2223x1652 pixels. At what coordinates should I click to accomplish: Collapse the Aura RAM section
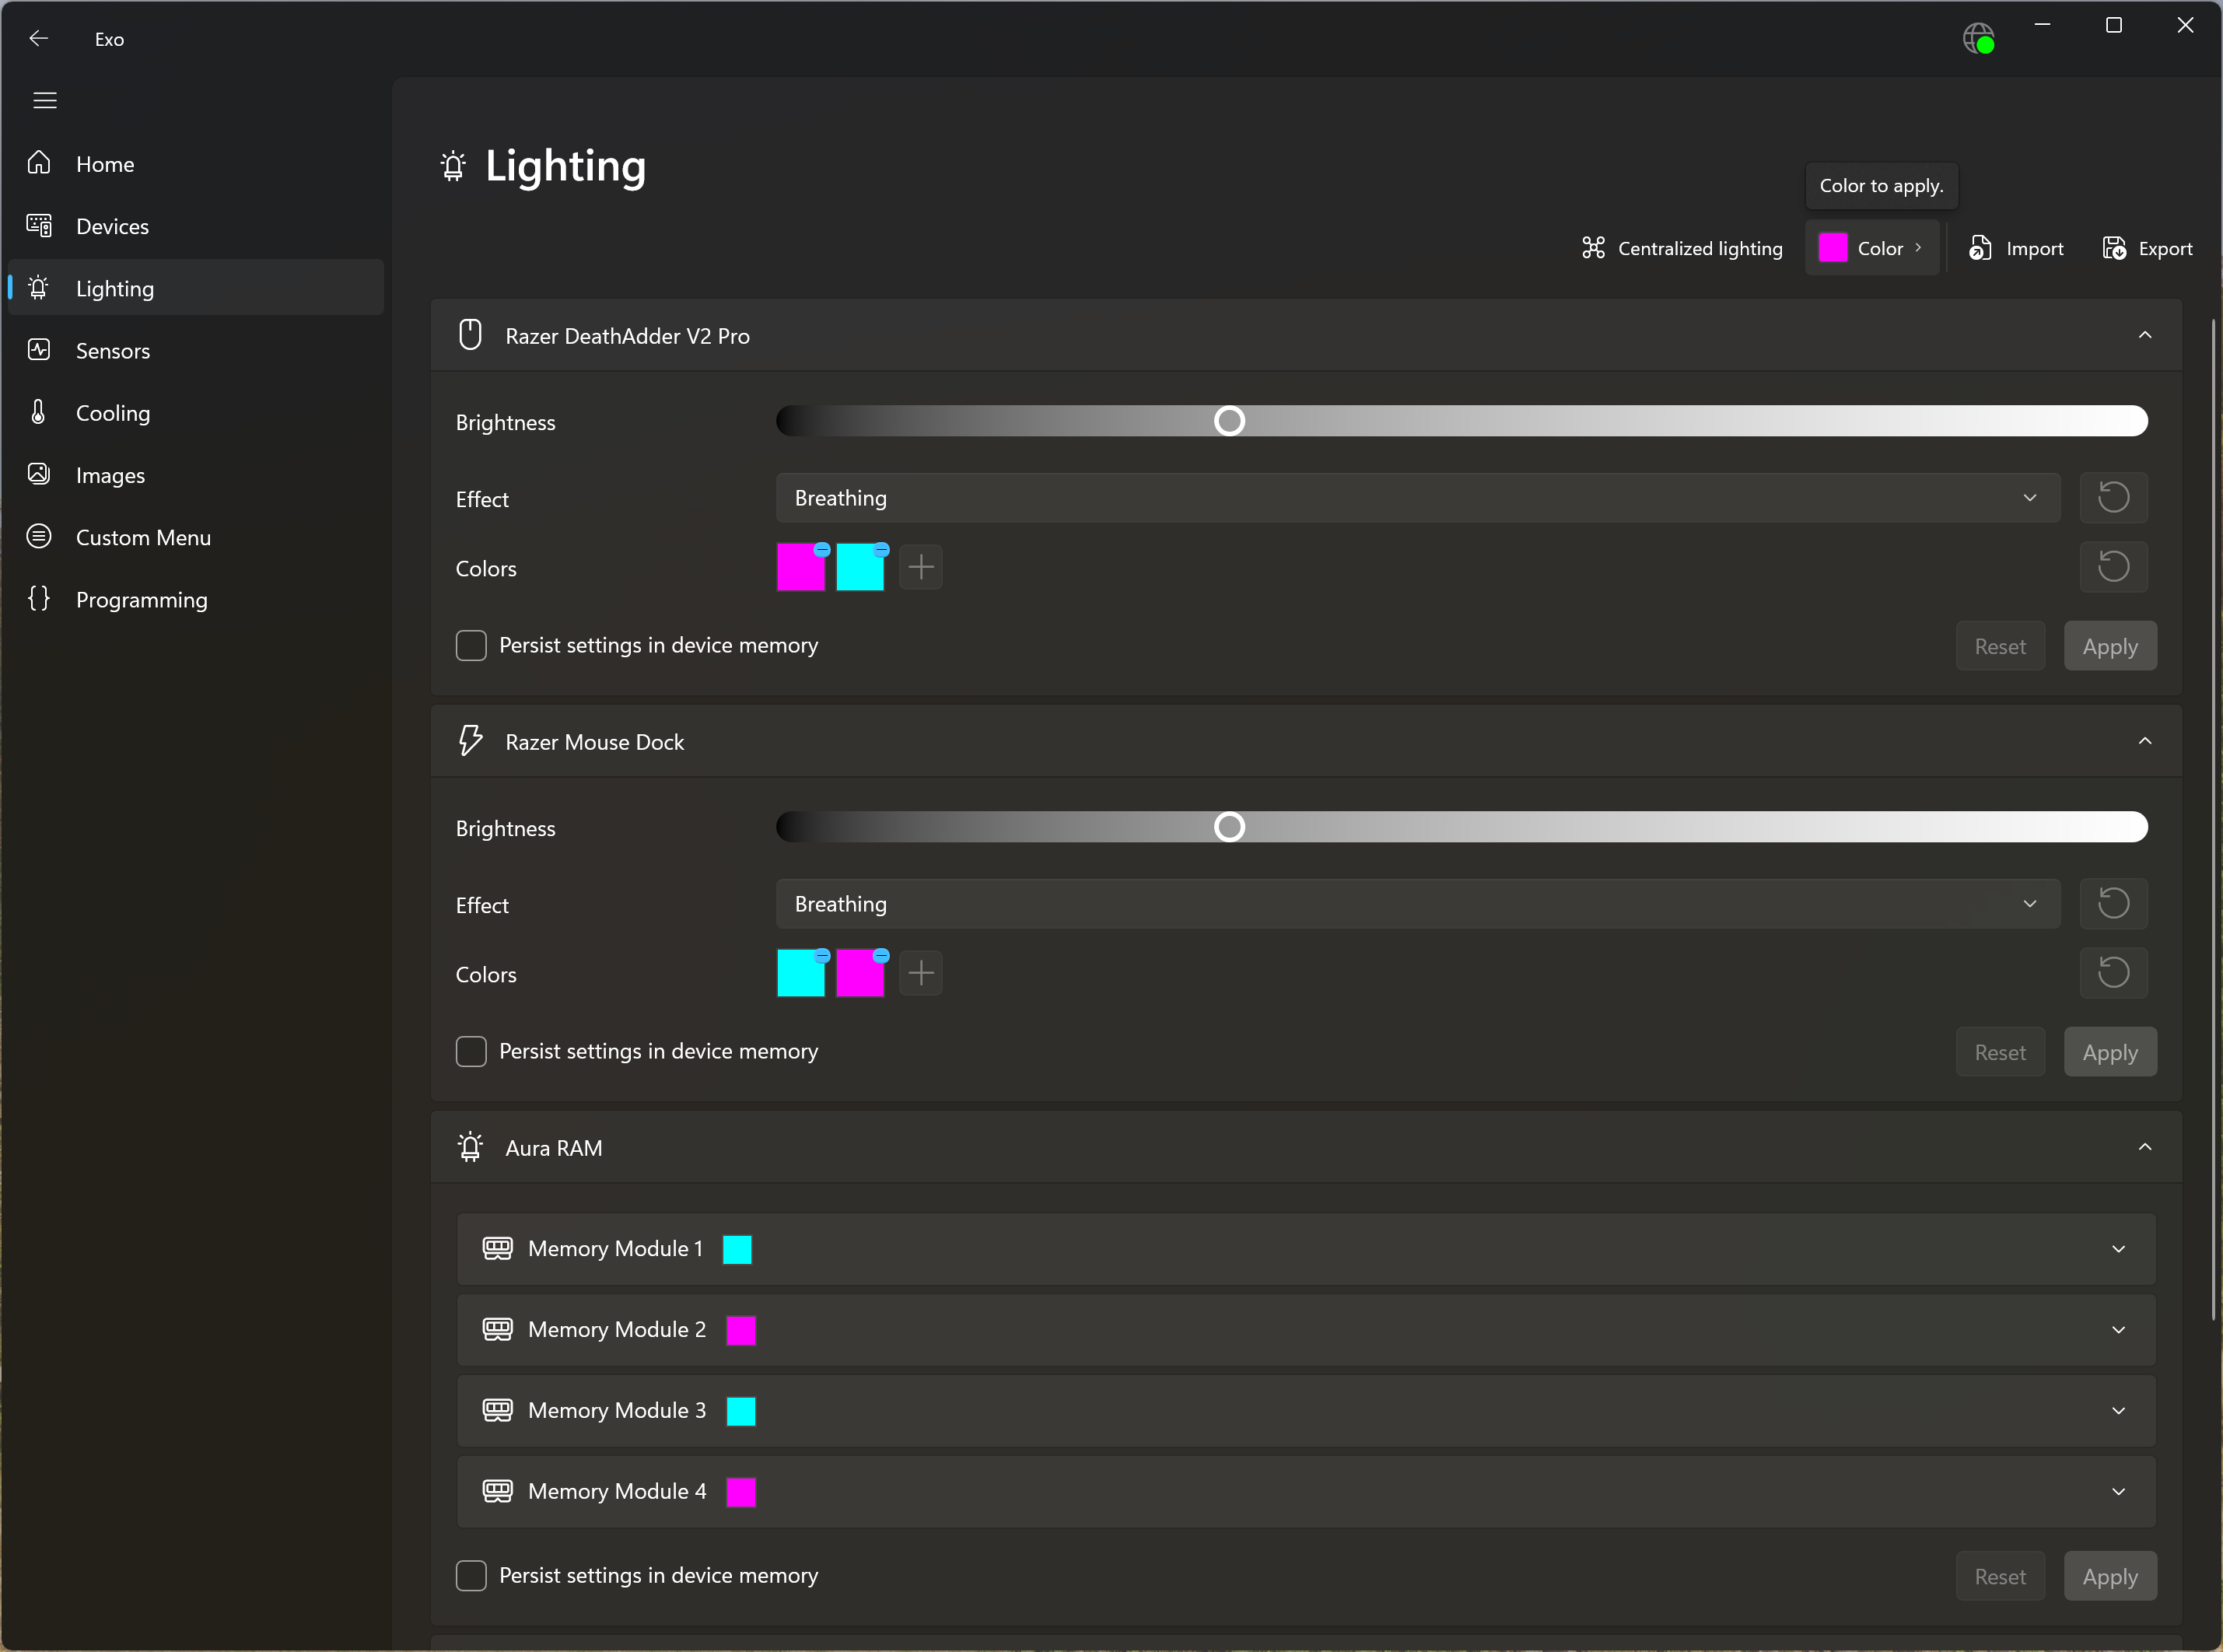pyautogui.click(x=2144, y=1147)
